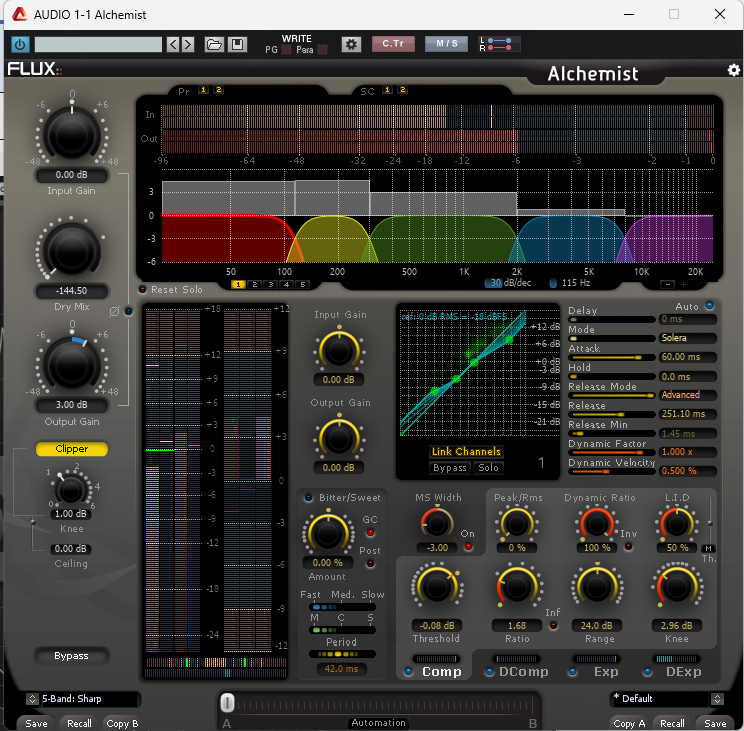Select band 5 tab below spectrum
Screen dimensions: 744x731
tap(302, 284)
